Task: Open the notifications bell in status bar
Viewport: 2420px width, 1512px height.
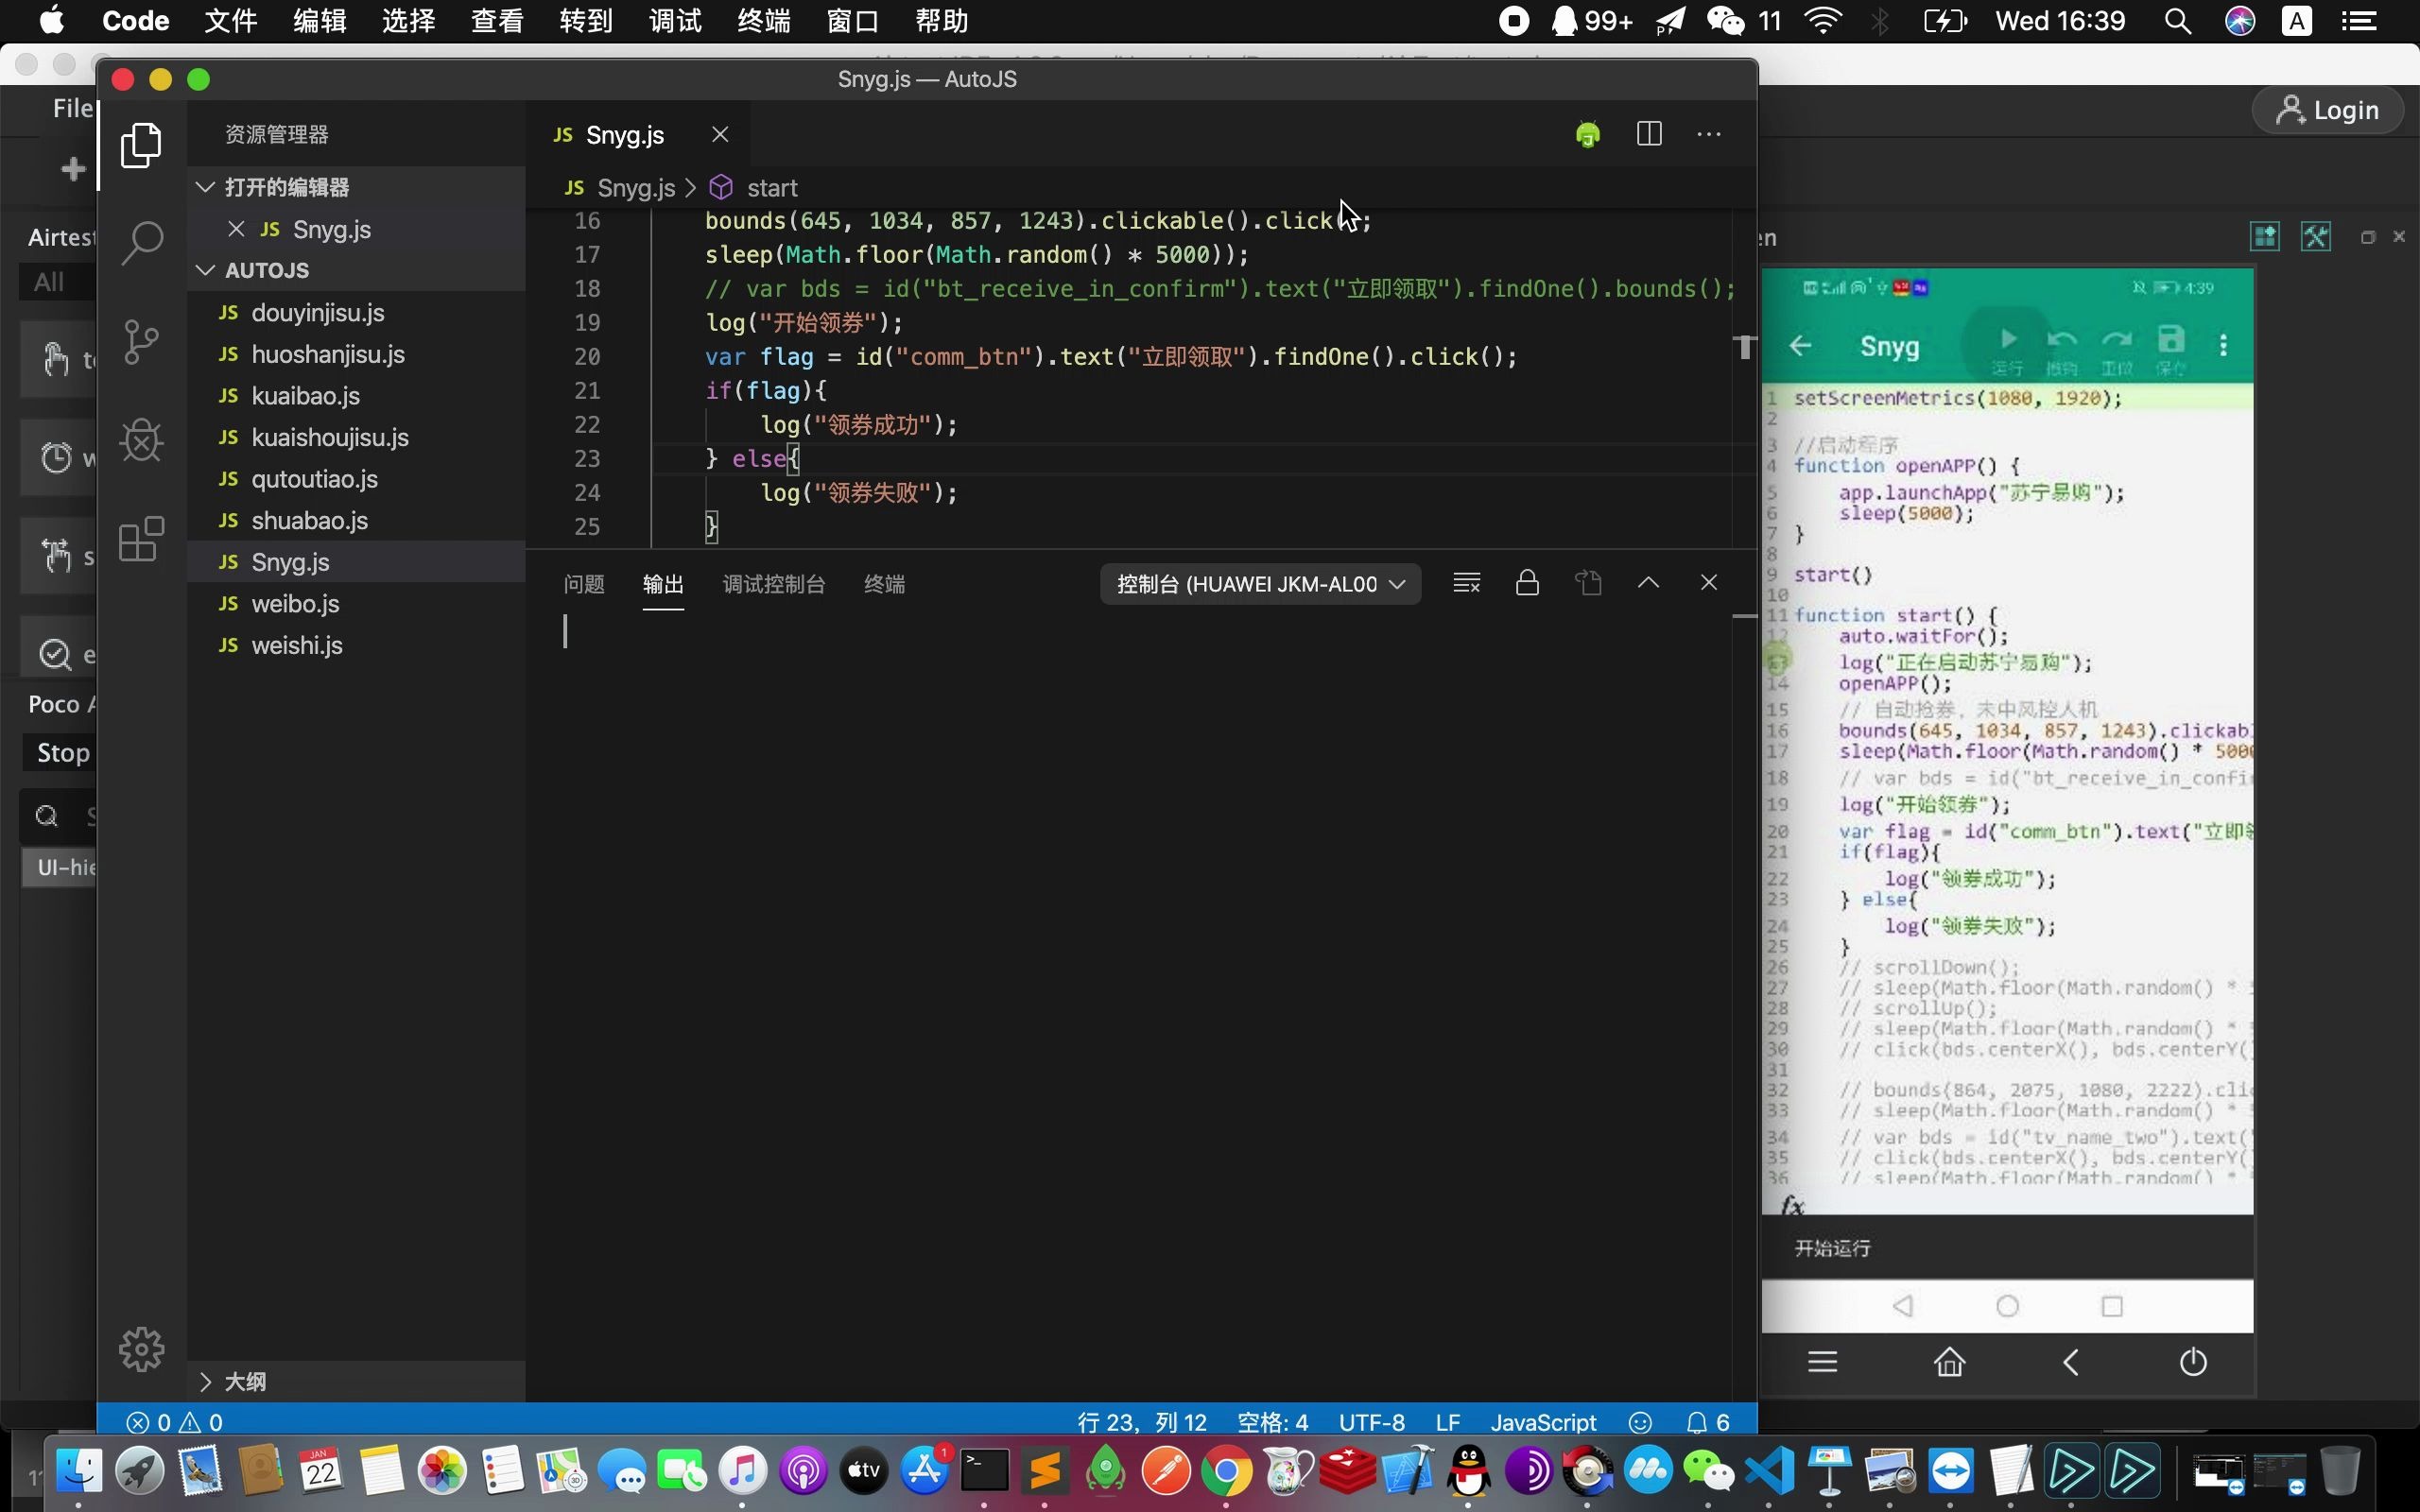Action: pos(1708,1422)
